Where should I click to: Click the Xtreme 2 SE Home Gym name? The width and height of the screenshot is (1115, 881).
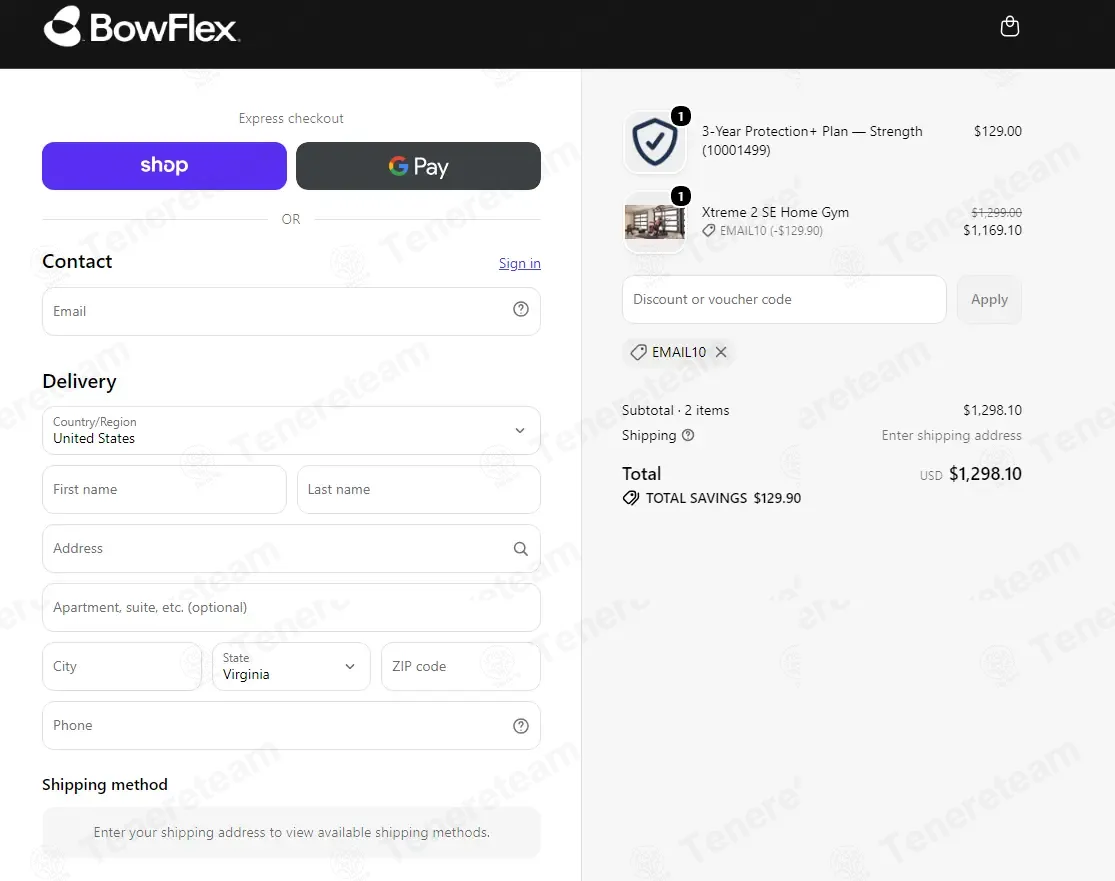775,212
